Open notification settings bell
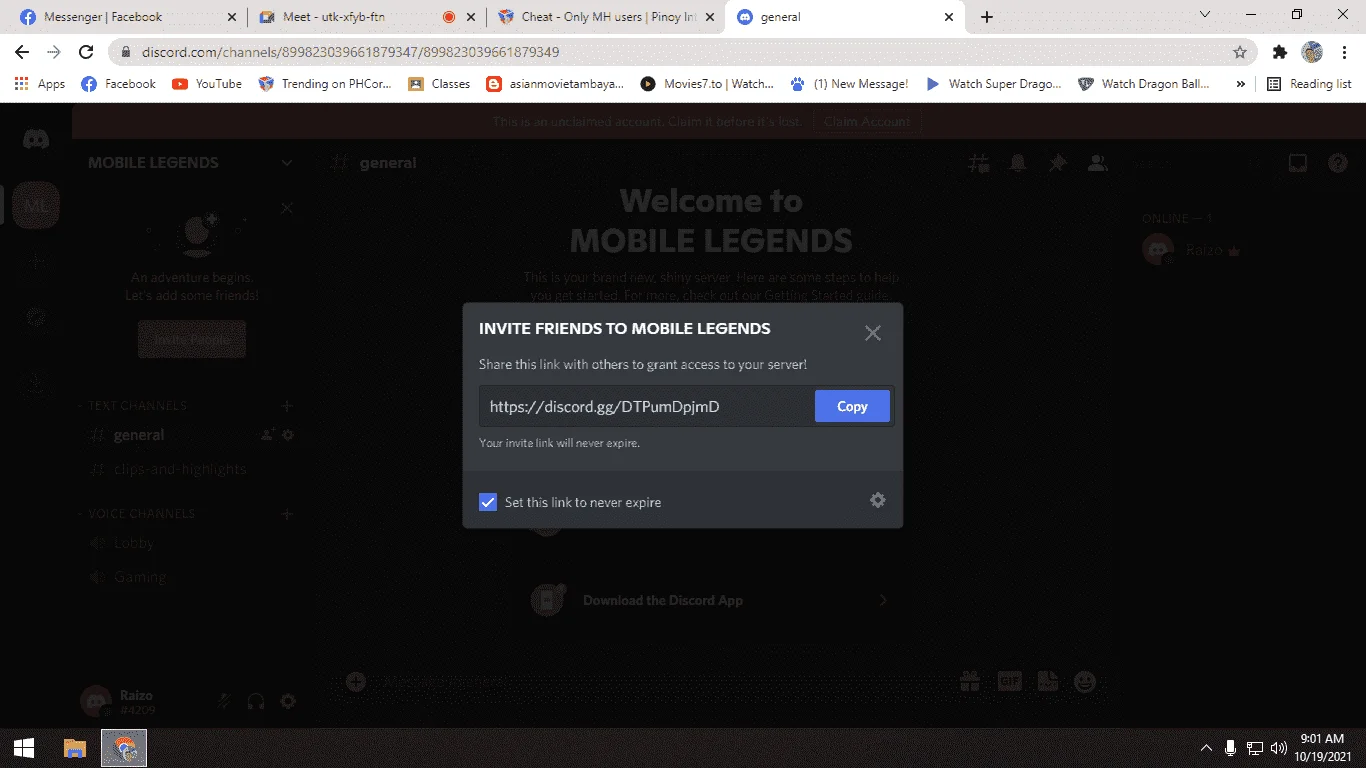The width and height of the screenshot is (1366, 768). tap(1018, 163)
